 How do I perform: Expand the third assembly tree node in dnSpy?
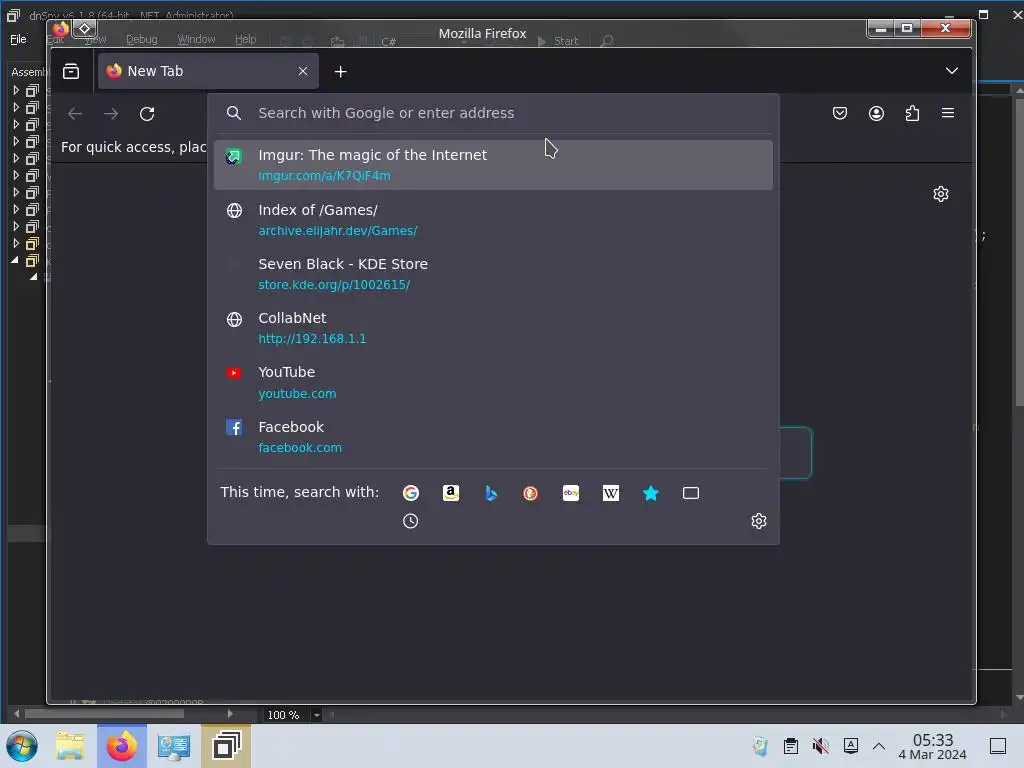coord(16,124)
